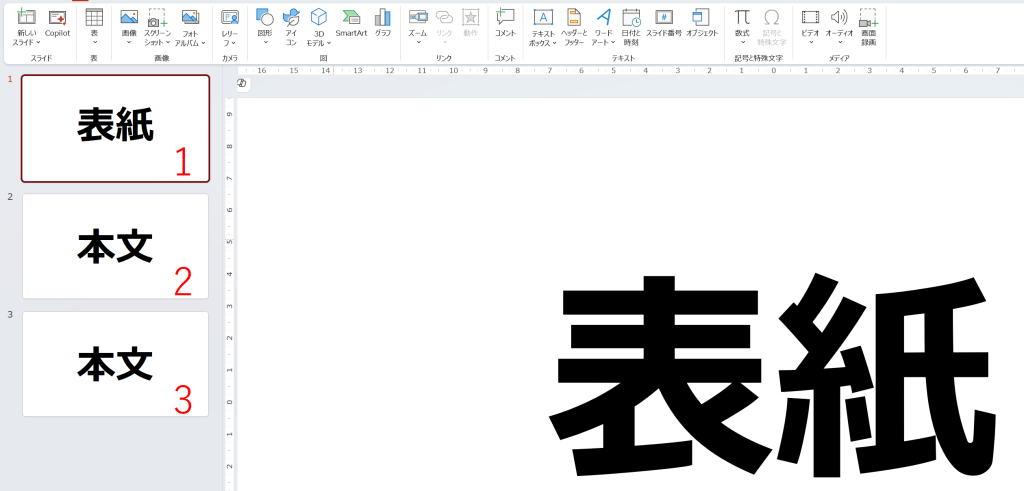Start 画面録画 (screen recording)
Viewport: 1024px width, 491px height.
click(x=869, y=23)
